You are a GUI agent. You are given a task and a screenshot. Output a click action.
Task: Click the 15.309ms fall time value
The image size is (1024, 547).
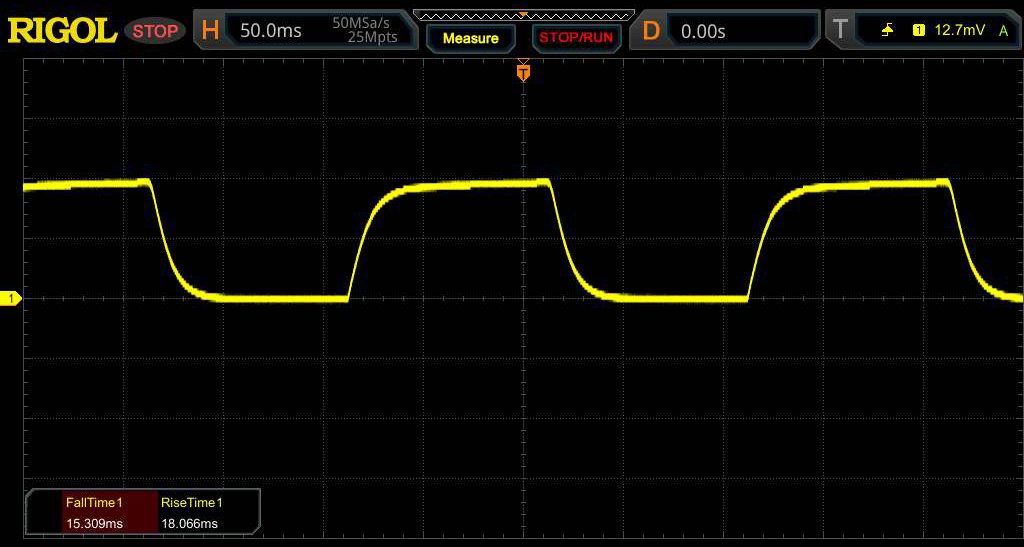tap(95, 524)
